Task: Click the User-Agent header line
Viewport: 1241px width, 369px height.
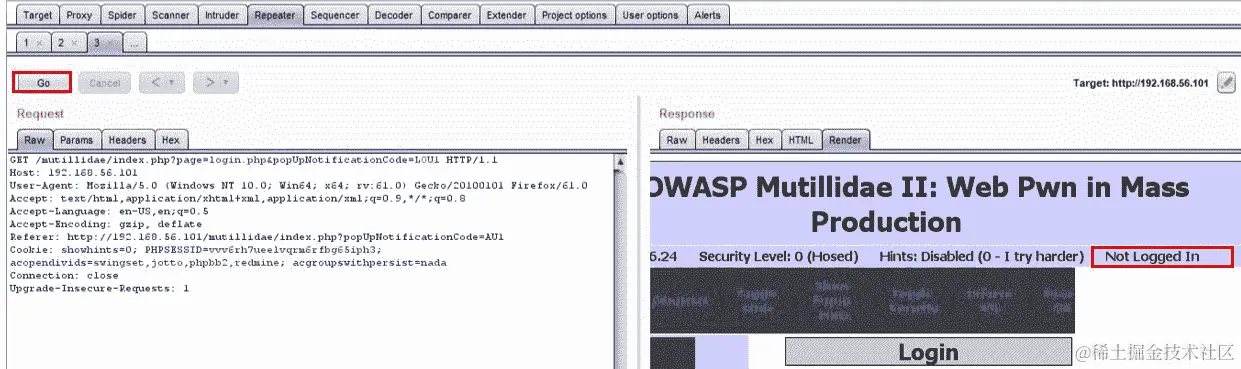Action: pyautogui.click(x=299, y=186)
